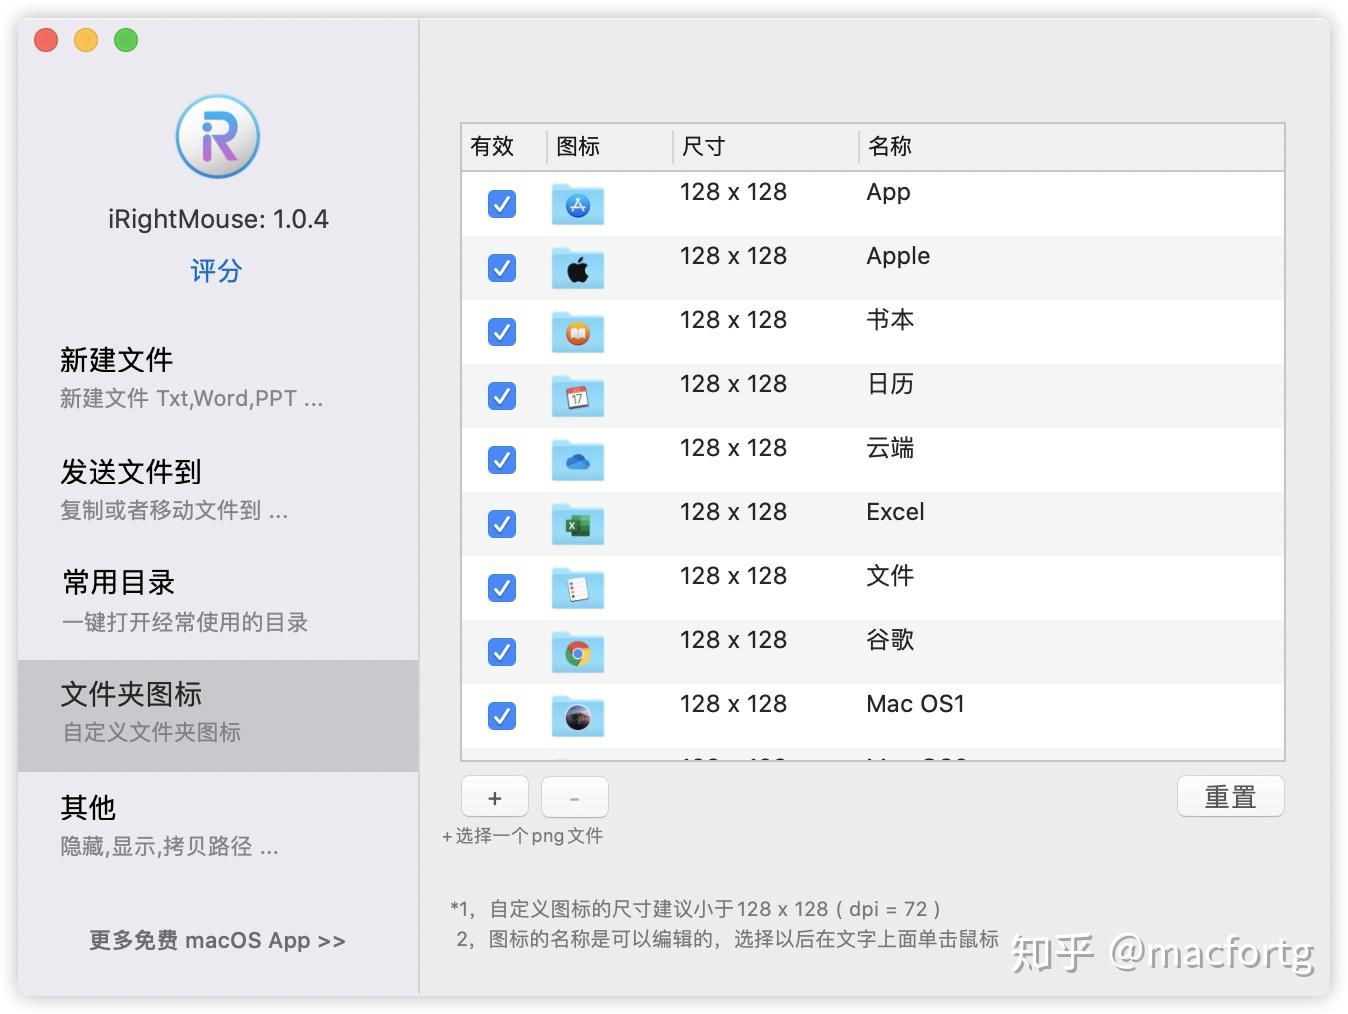This screenshot has width=1348, height=1014.
Task: Select the 云端 iCloud folder icon
Action: coord(577,460)
